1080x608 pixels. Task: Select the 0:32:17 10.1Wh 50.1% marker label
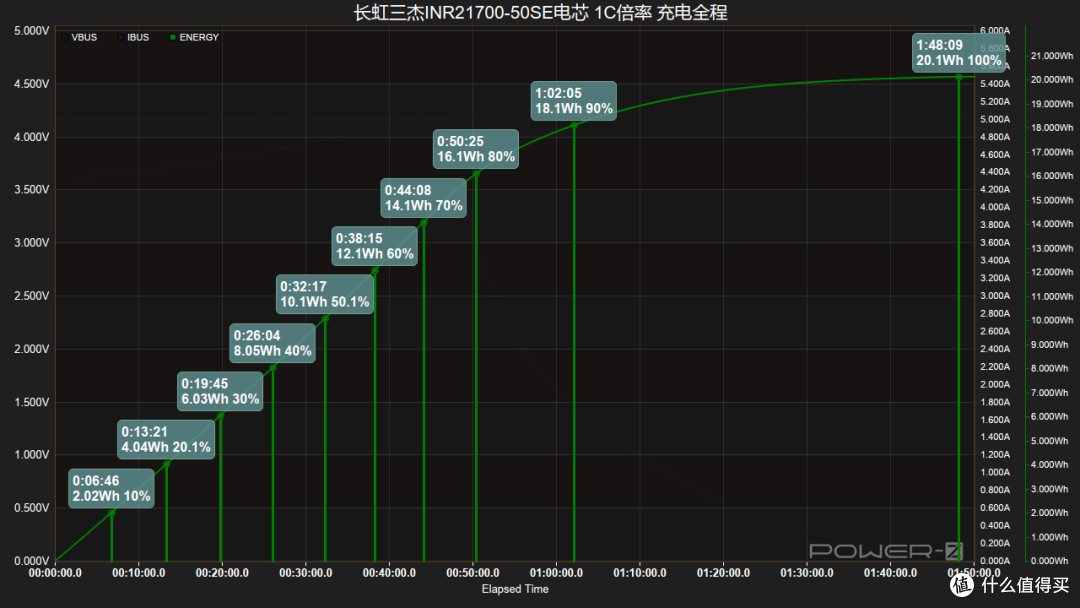coord(324,294)
